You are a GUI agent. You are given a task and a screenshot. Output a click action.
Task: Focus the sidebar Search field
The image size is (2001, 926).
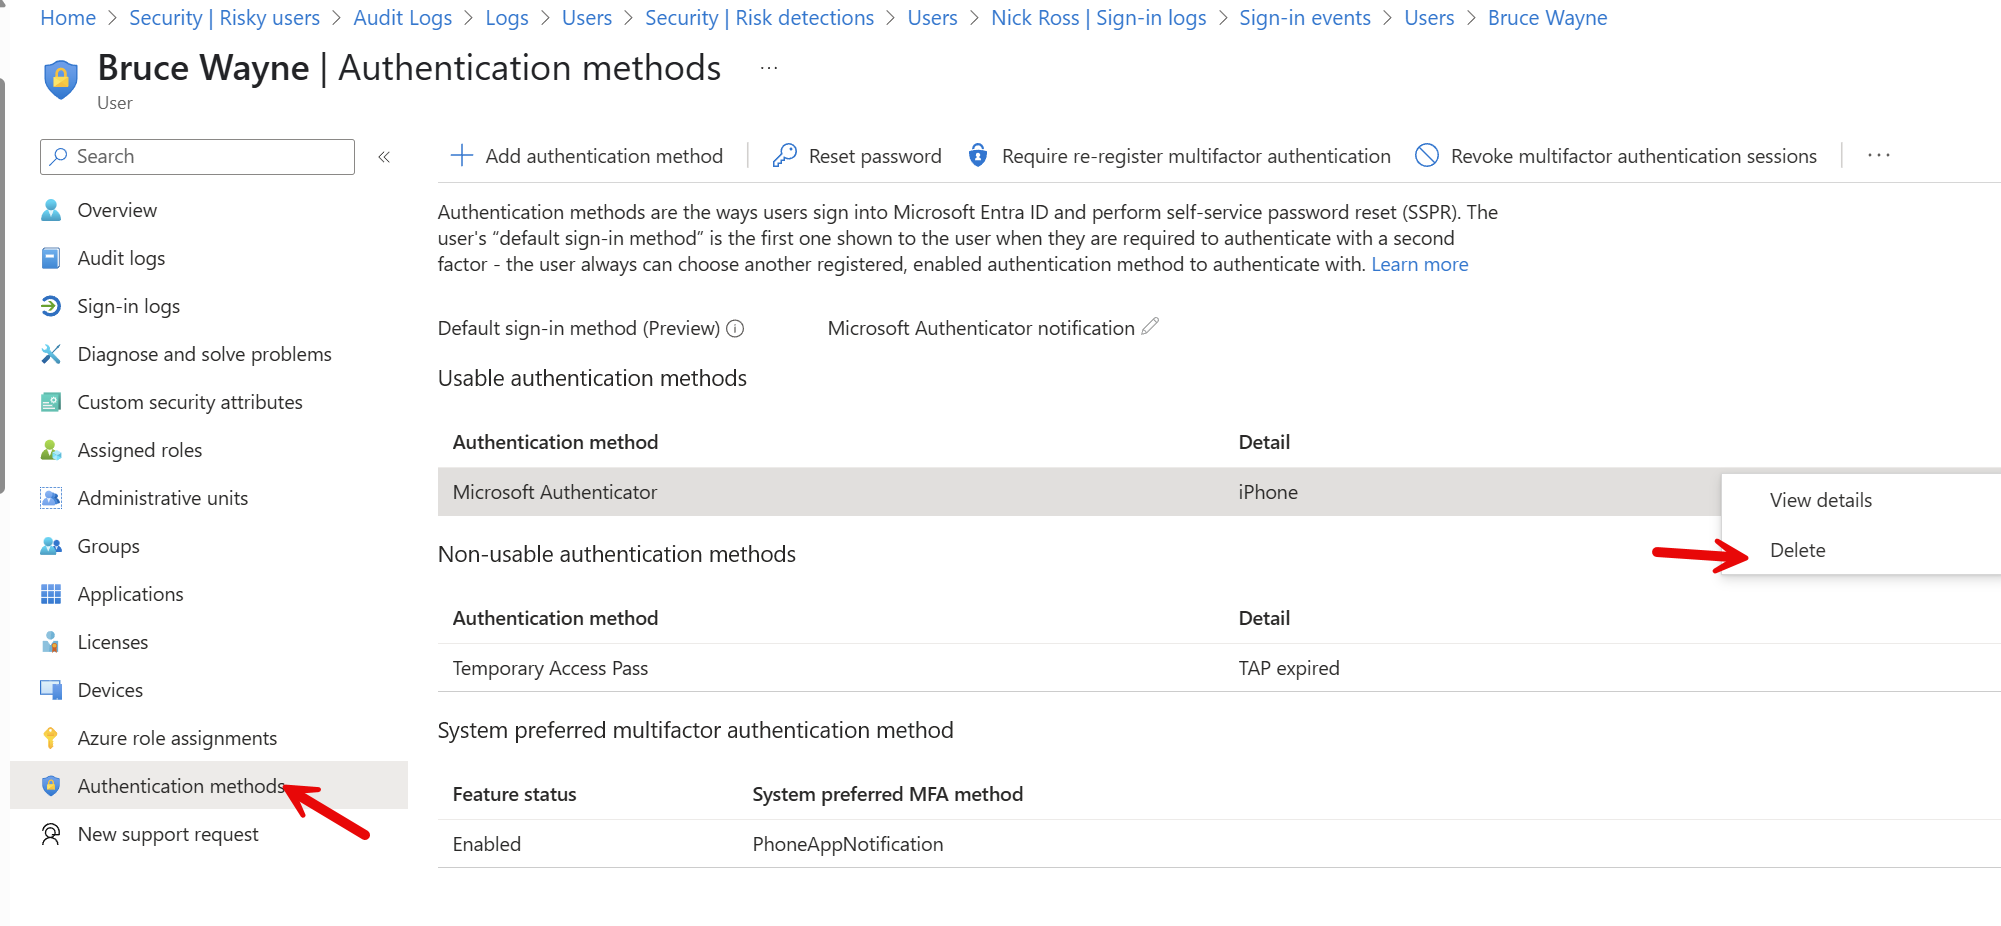pos(197,157)
